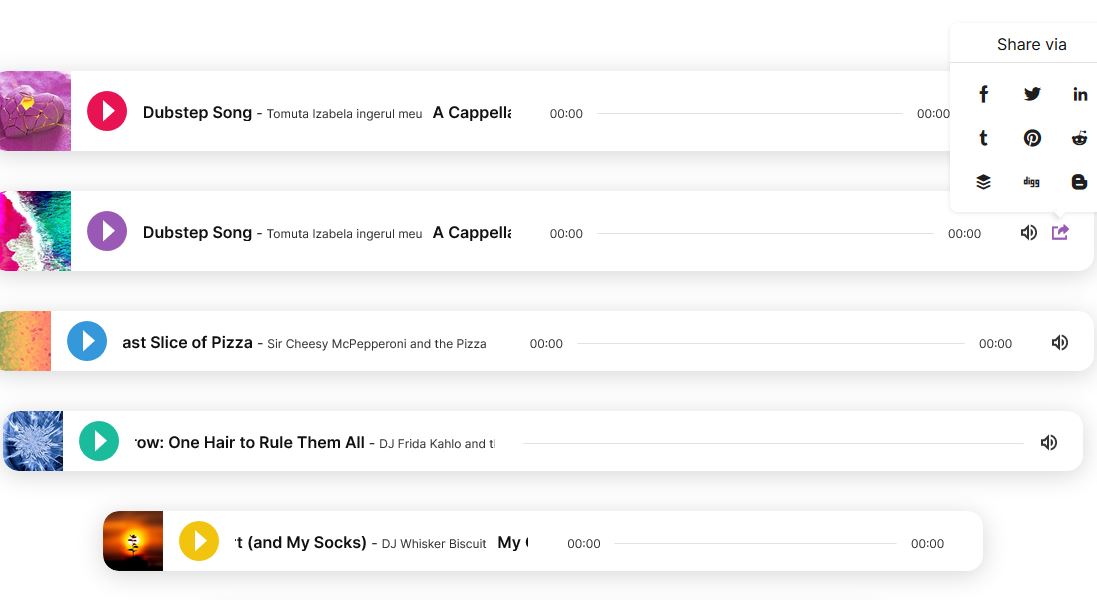Screen dimensions: 1097x600
Task: Mute the One Hair to Rule Them All player
Action: (1048, 442)
